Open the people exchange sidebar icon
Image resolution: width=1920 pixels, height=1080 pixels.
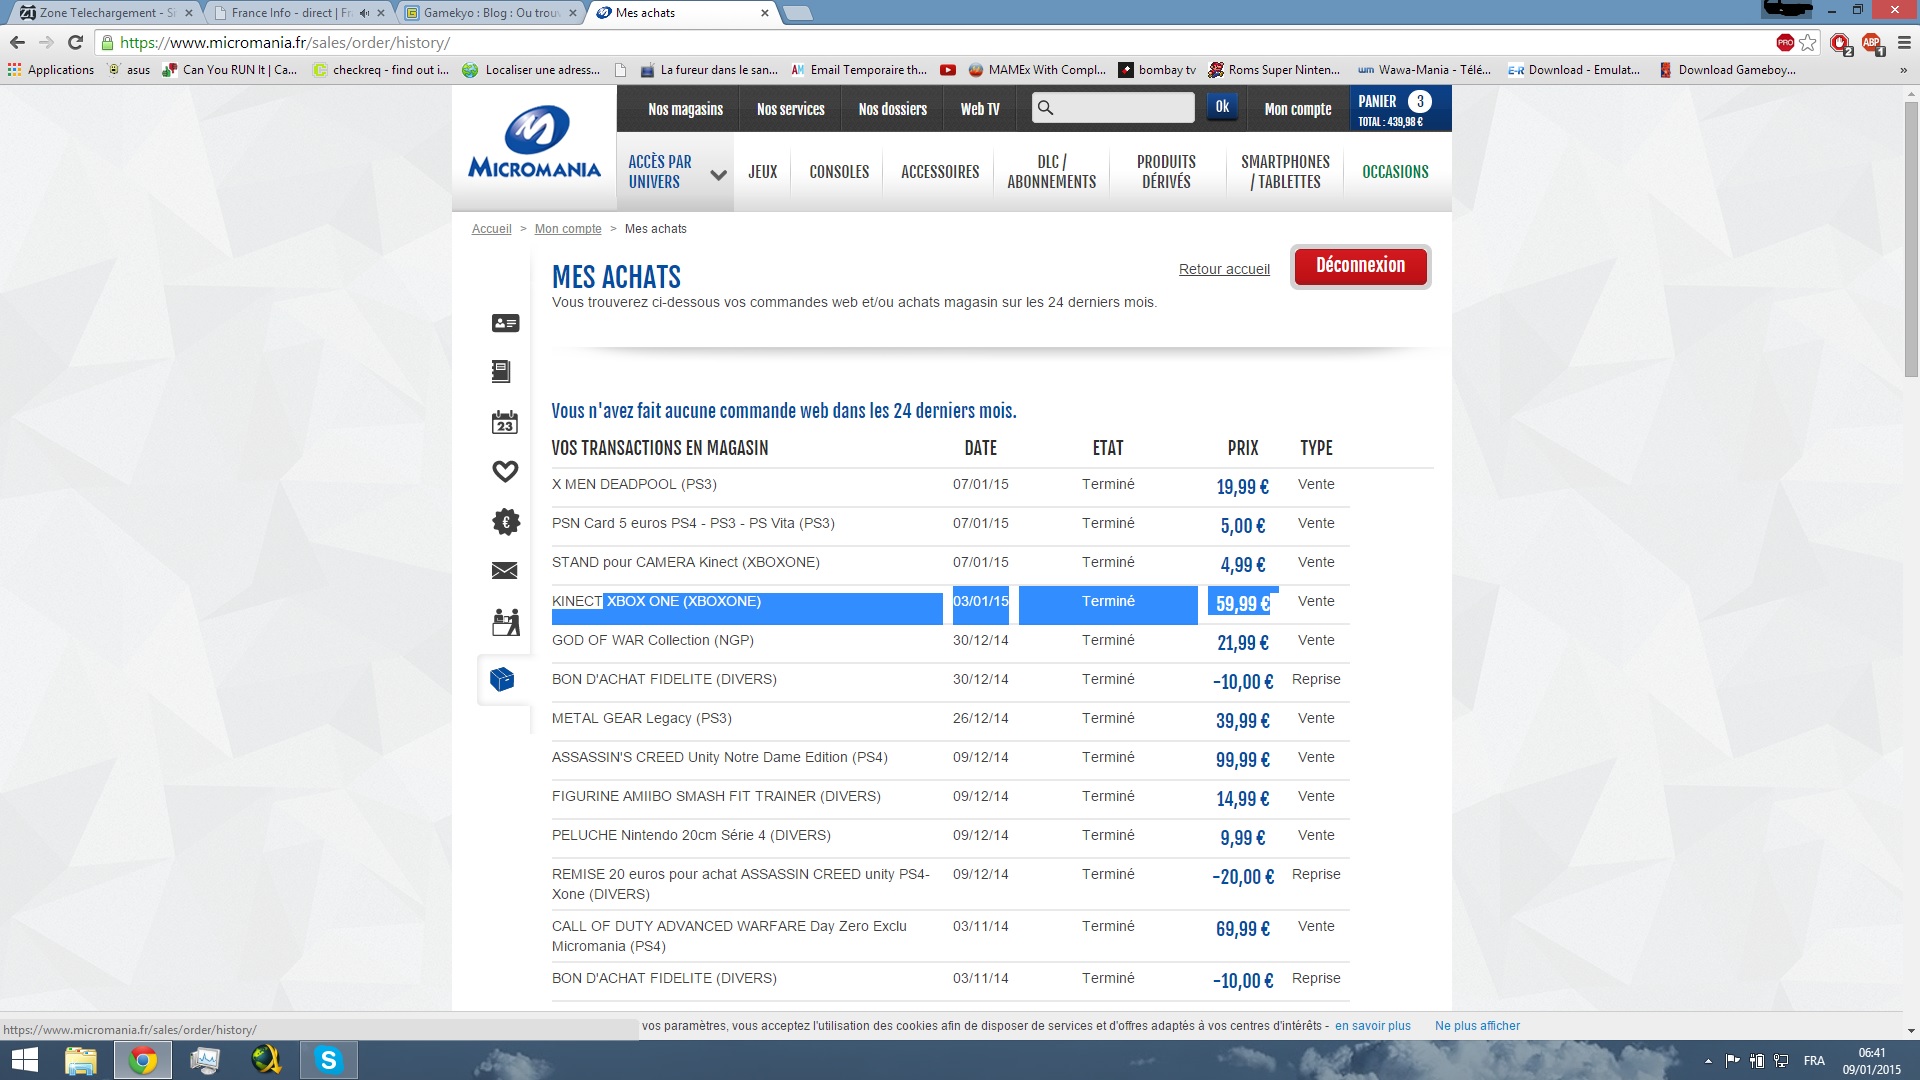(506, 622)
